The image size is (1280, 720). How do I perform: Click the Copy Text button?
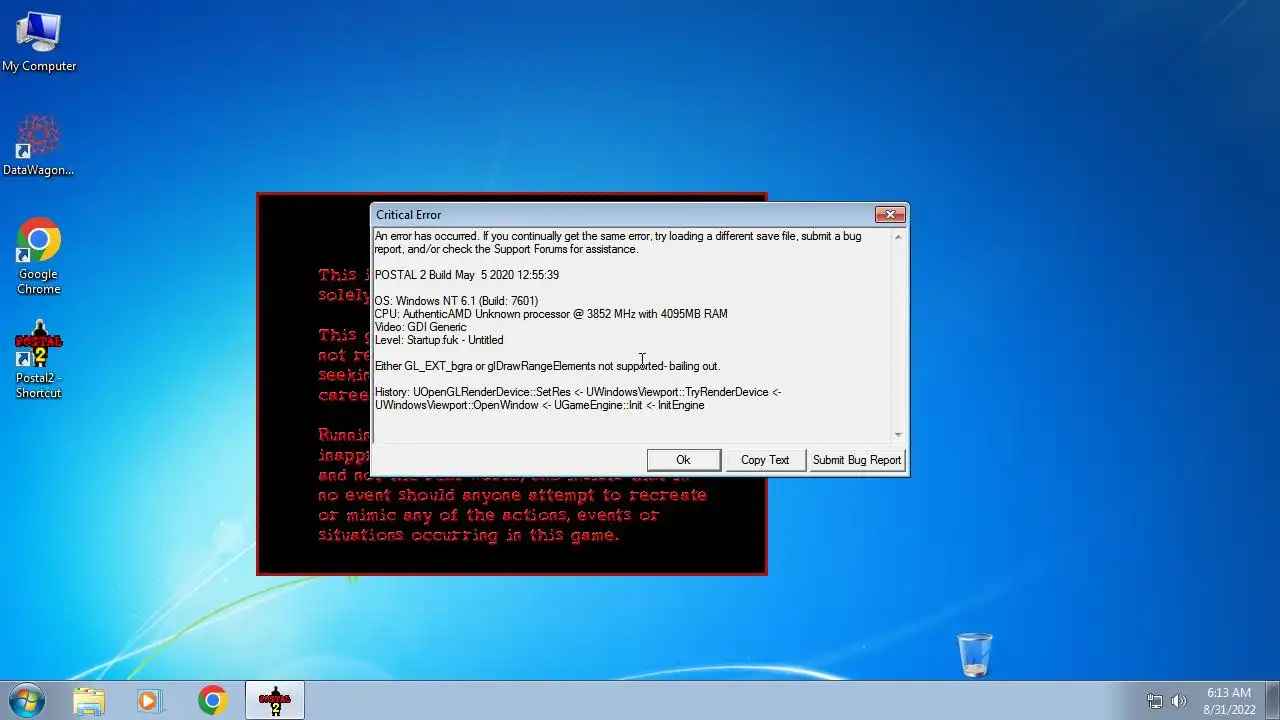[x=765, y=460]
